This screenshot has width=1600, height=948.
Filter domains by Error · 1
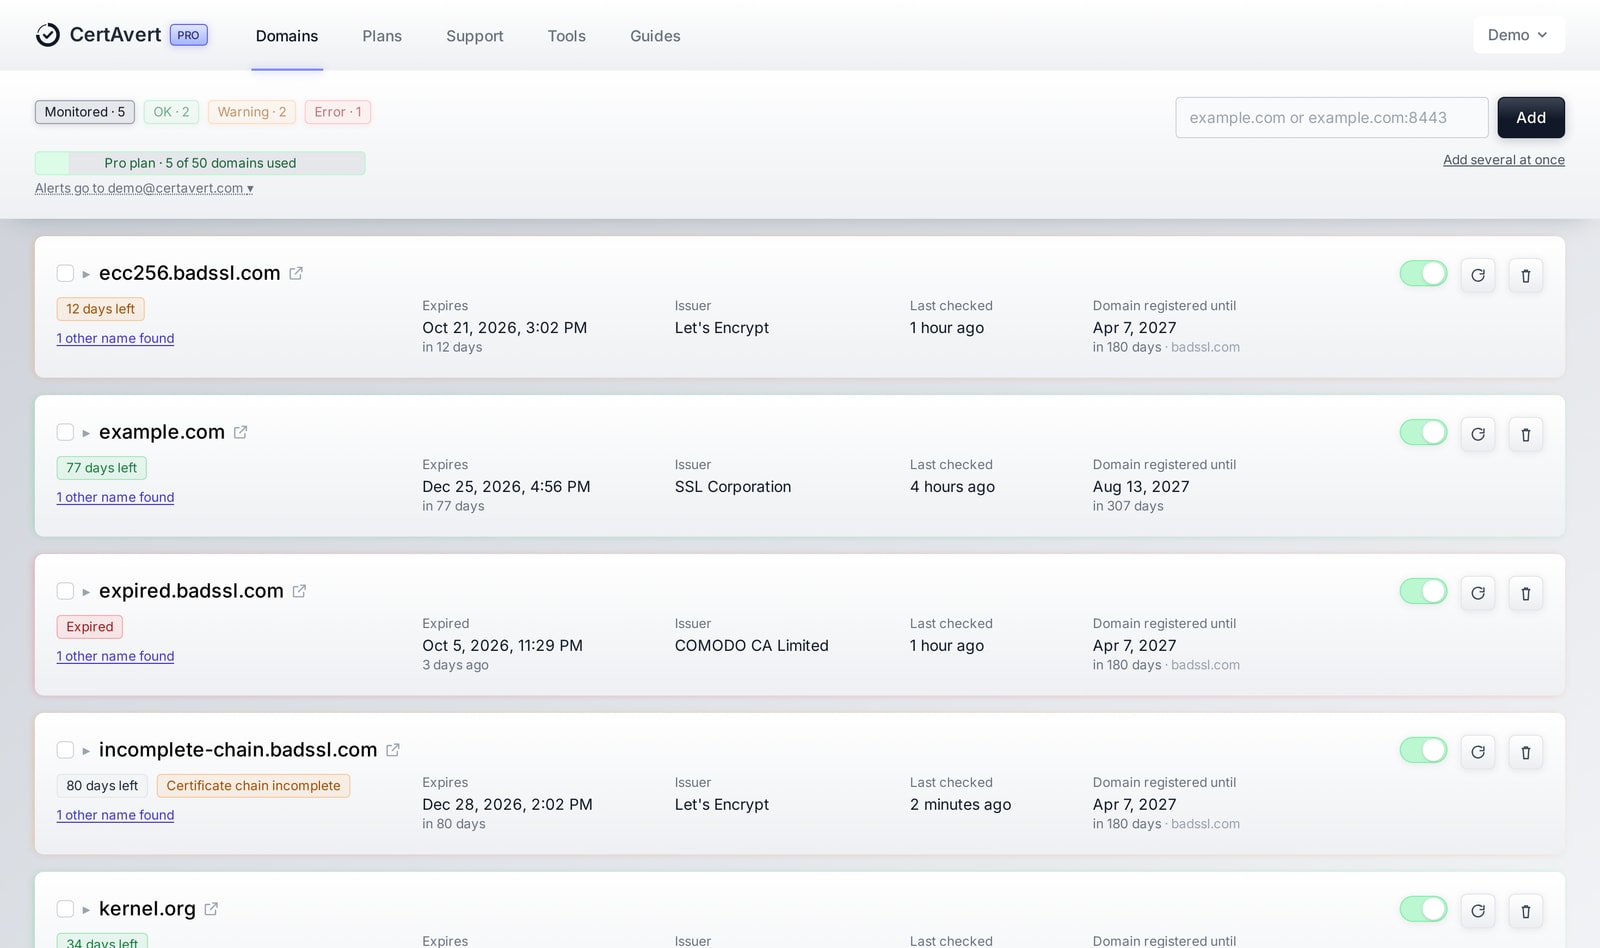click(x=338, y=112)
